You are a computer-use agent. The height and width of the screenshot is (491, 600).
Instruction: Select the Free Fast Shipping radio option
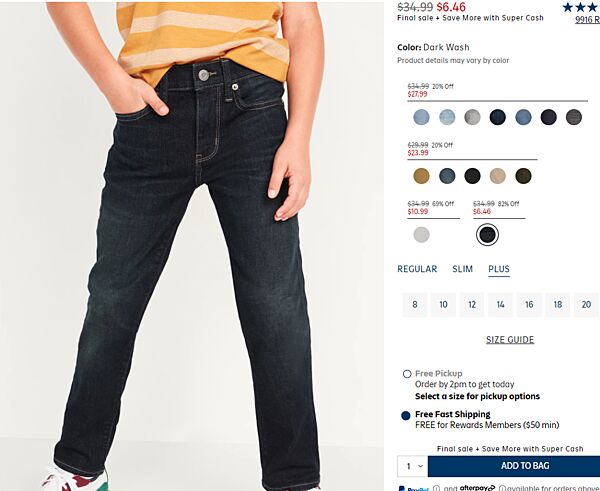406,415
